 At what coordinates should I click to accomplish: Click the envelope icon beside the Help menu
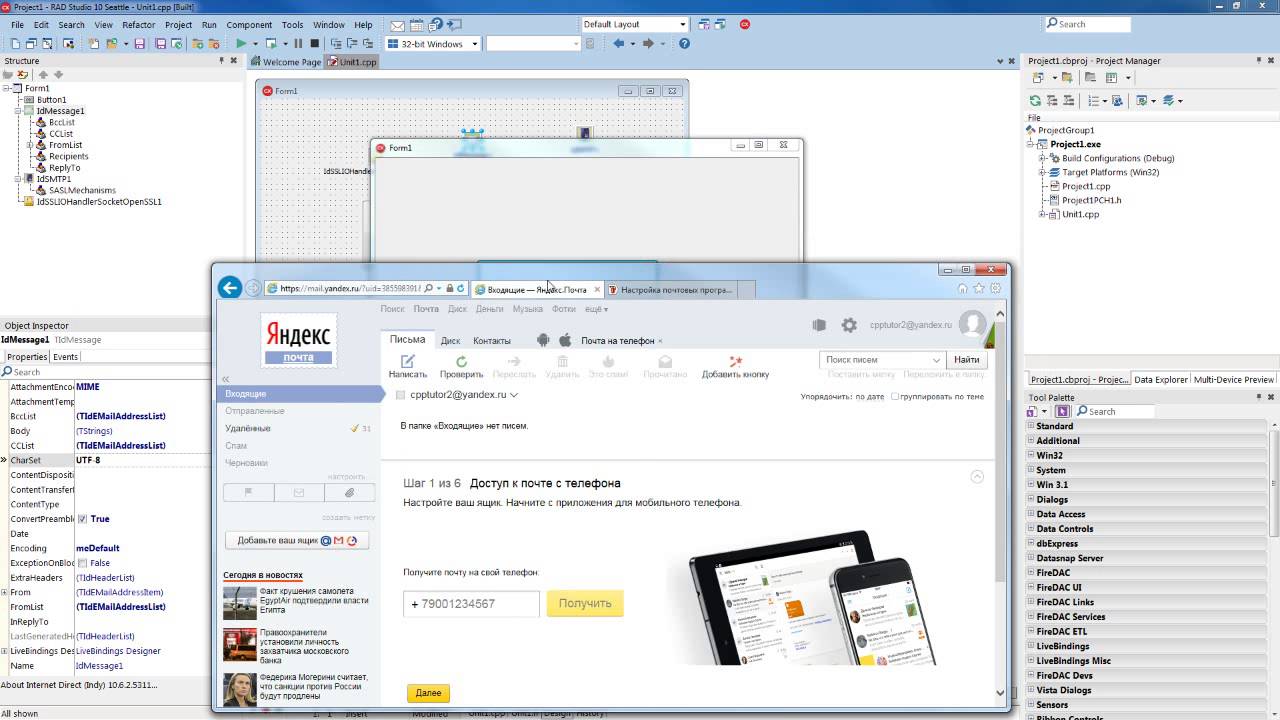pos(397,25)
